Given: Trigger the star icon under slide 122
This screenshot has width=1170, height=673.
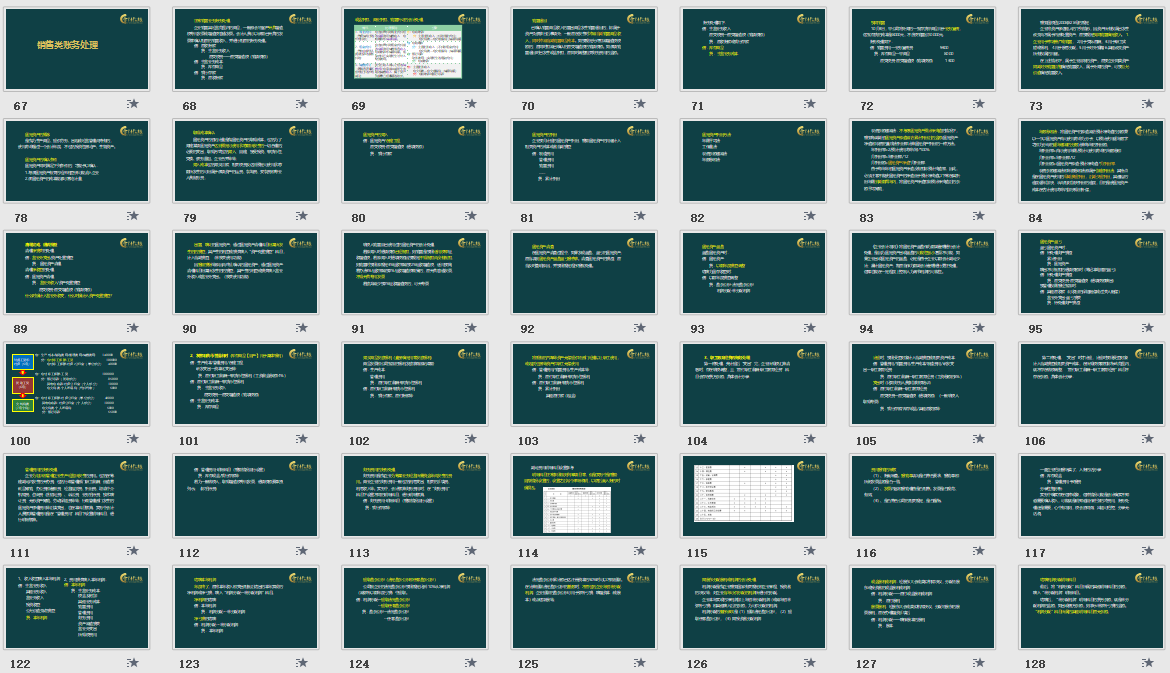Looking at the screenshot, I should click(x=132, y=663).
